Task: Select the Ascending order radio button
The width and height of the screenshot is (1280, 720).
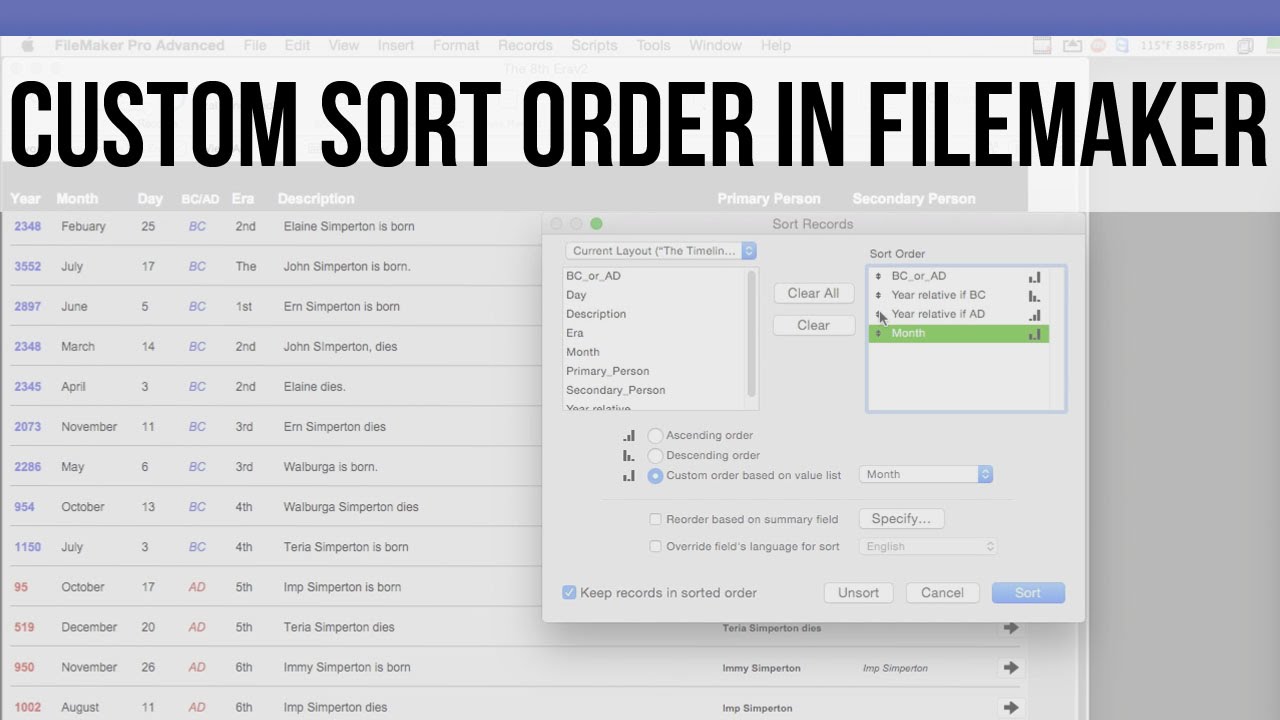Action: [x=655, y=436]
